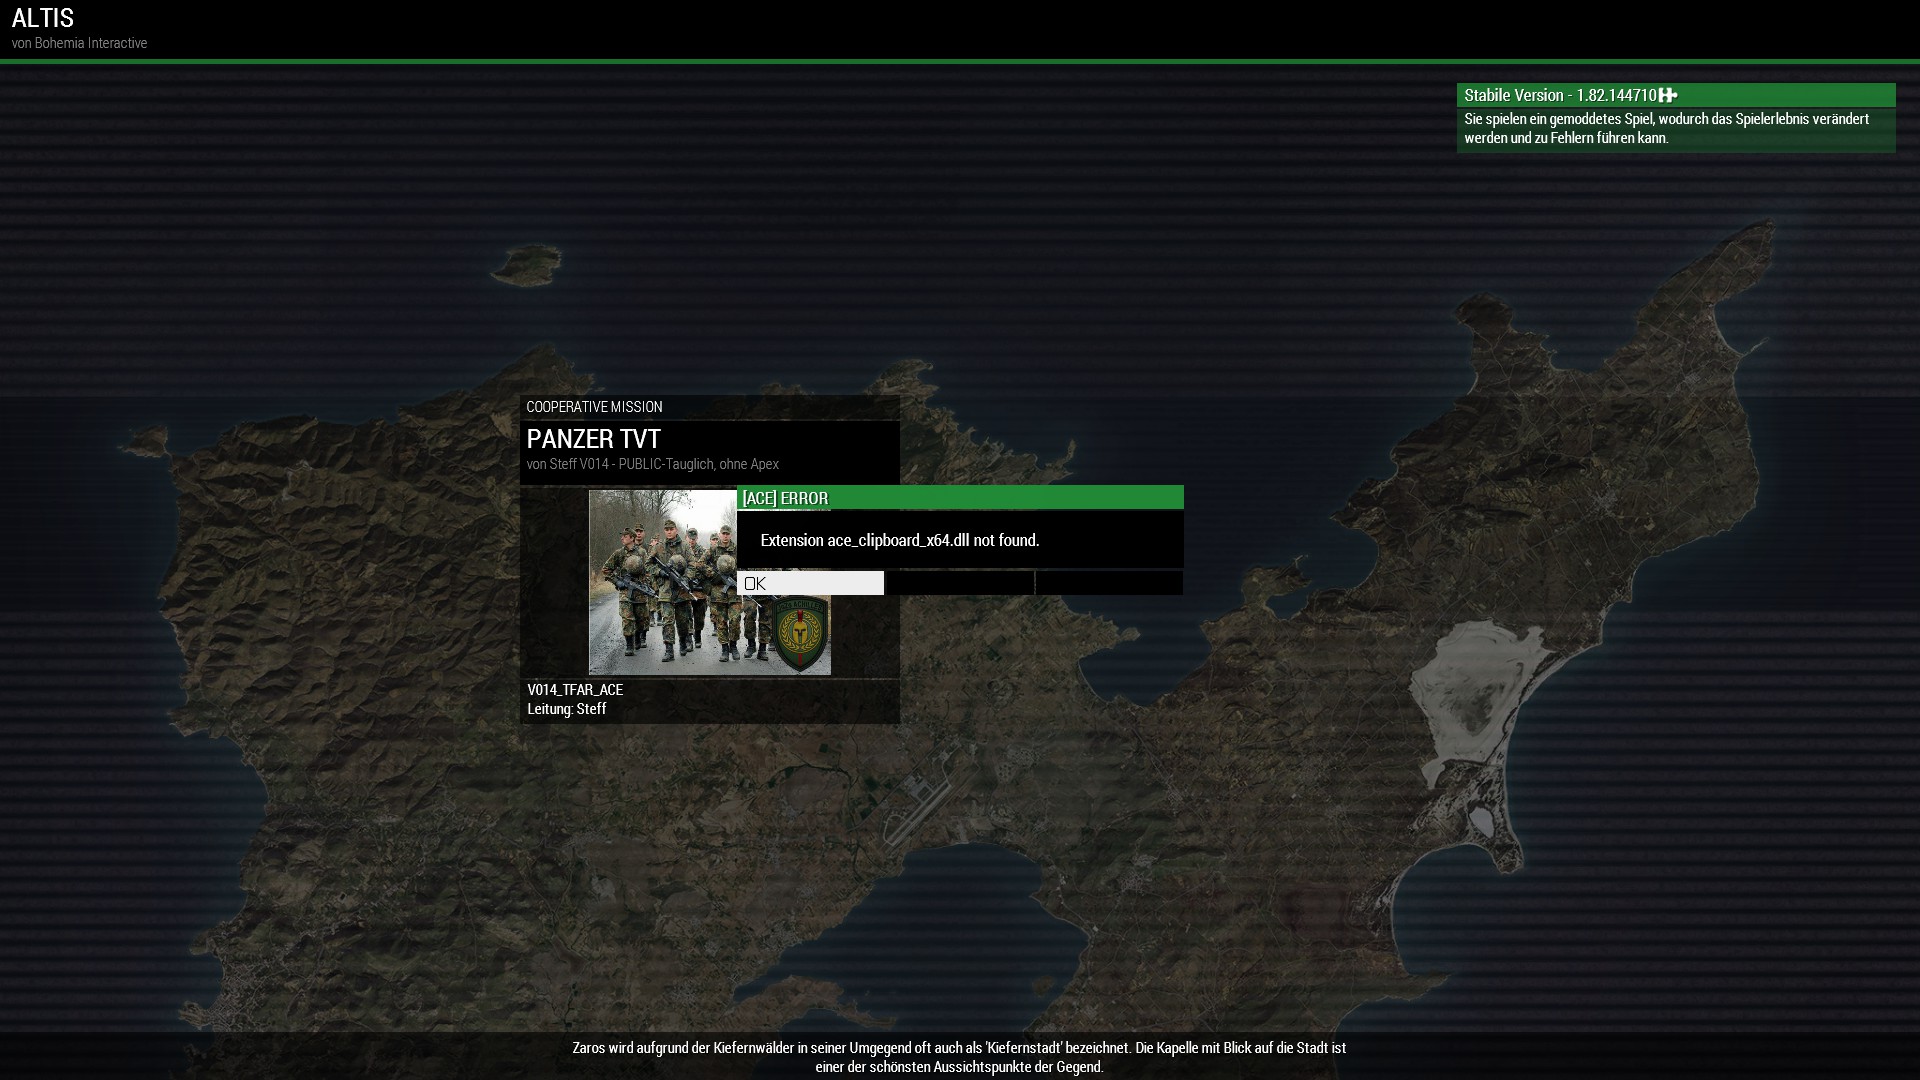Click the ALTIS map title

click(43, 18)
